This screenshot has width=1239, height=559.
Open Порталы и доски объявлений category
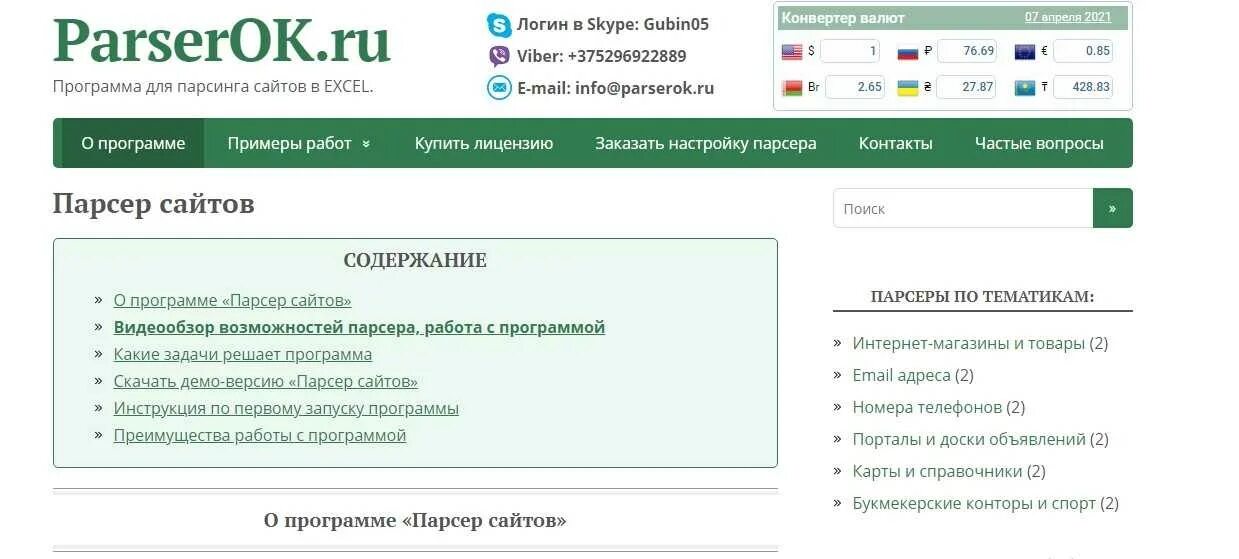coord(969,439)
